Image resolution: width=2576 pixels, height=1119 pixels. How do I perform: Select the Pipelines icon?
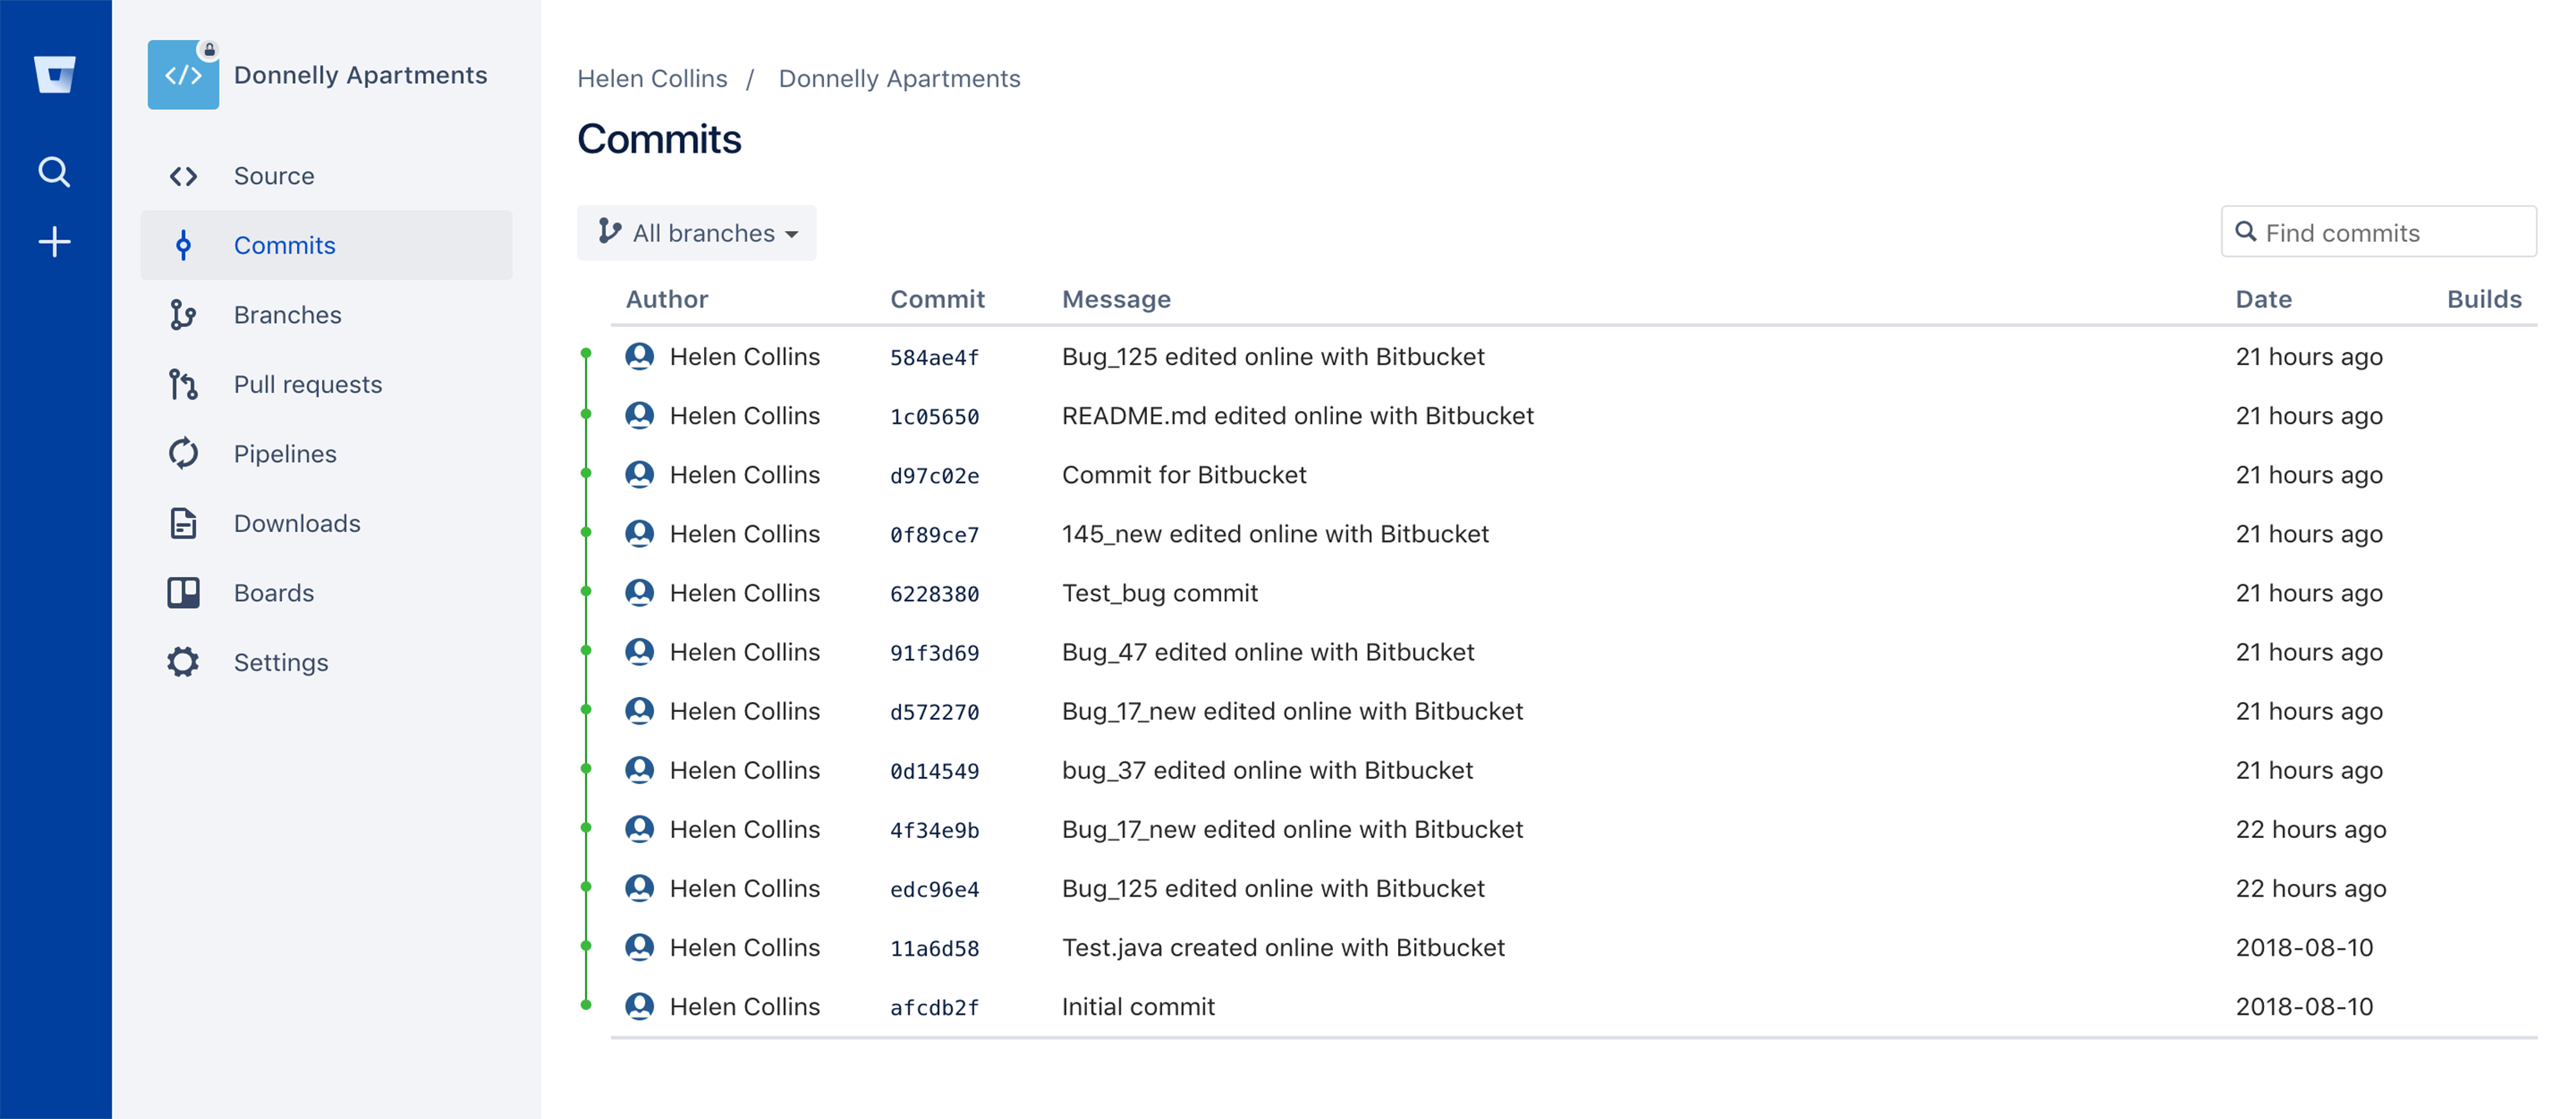click(184, 453)
